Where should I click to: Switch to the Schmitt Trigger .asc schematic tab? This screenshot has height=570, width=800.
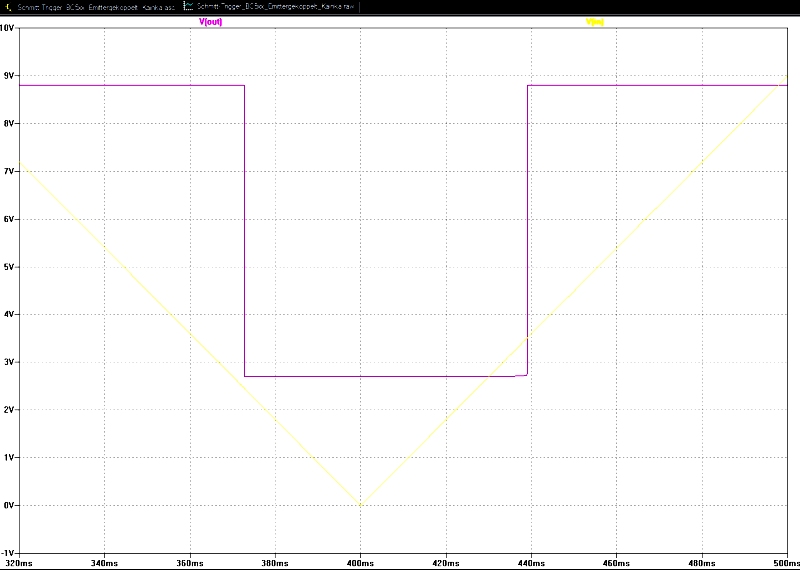coord(95,6)
